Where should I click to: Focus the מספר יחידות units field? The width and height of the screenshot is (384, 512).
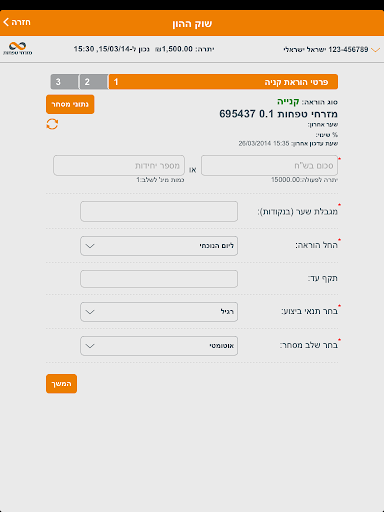tap(119, 165)
